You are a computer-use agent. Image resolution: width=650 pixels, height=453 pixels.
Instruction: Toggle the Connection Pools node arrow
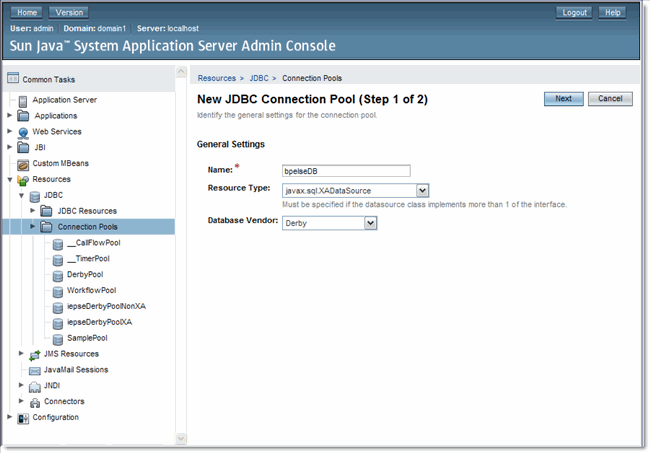pos(33,226)
